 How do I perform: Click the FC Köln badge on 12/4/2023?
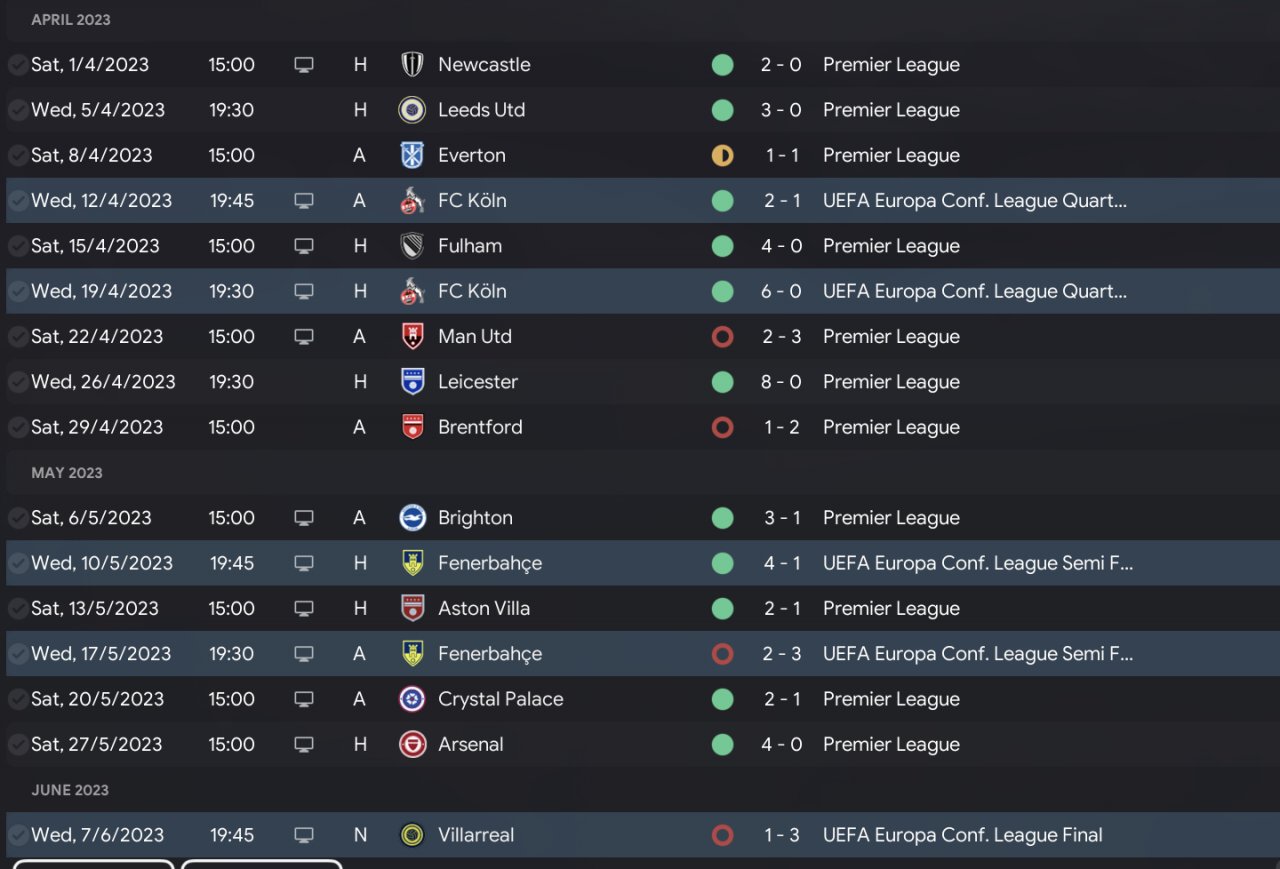(x=412, y=201)
